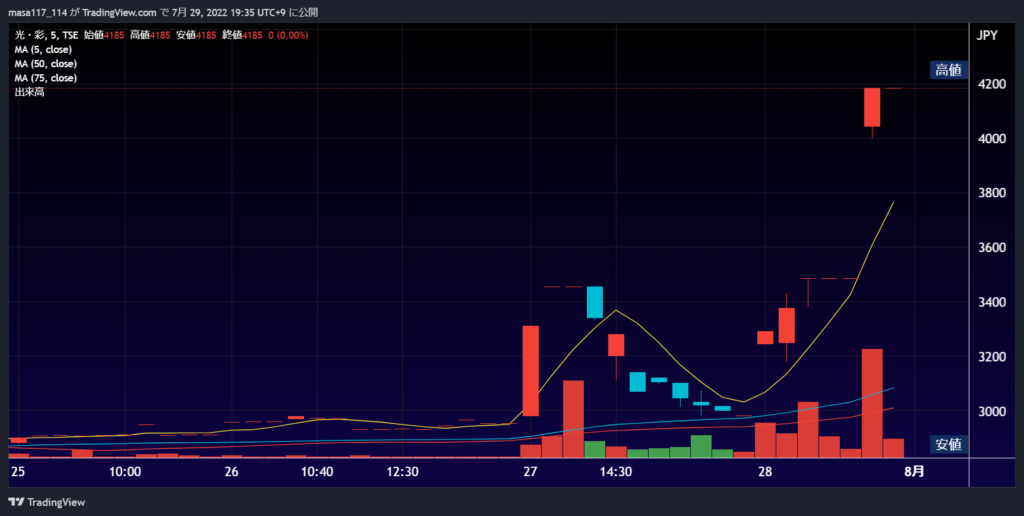1024x516 pixels.
Task: Click the 始値 4185 open value in the legend
Action: coord(104,35)
